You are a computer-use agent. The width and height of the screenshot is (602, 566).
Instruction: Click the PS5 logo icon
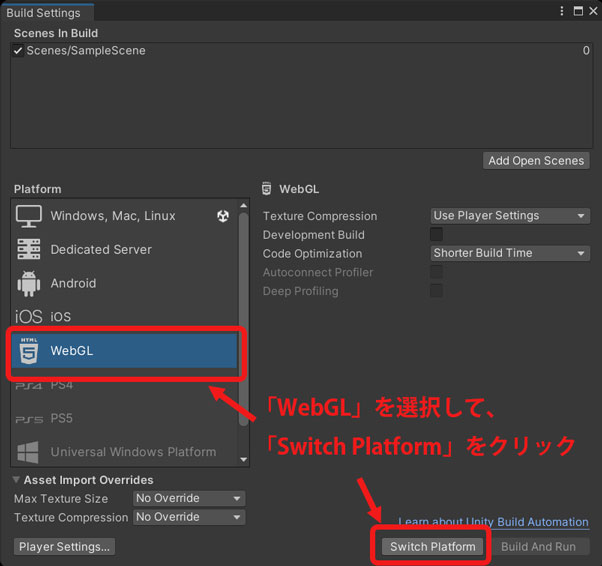pyautogui.click(x=29, y=419)
